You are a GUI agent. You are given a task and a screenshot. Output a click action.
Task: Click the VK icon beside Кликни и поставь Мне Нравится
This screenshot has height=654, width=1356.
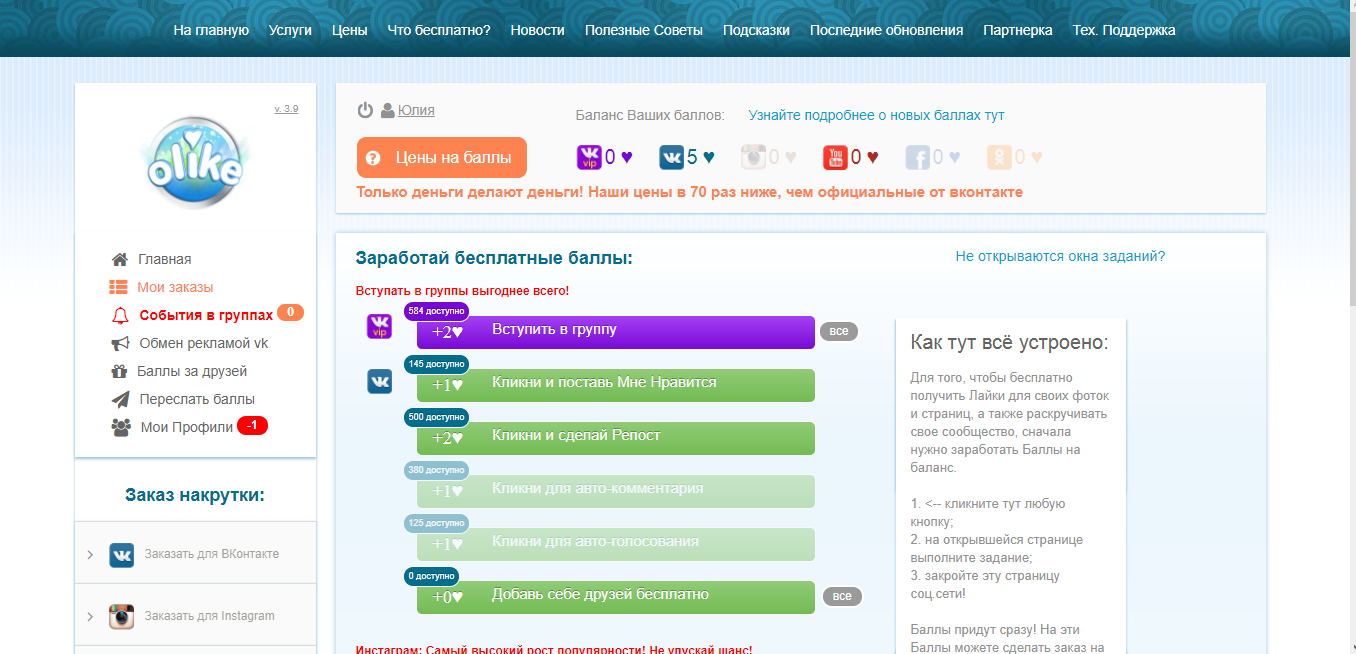pyautogui.click(x=380, y=381)
